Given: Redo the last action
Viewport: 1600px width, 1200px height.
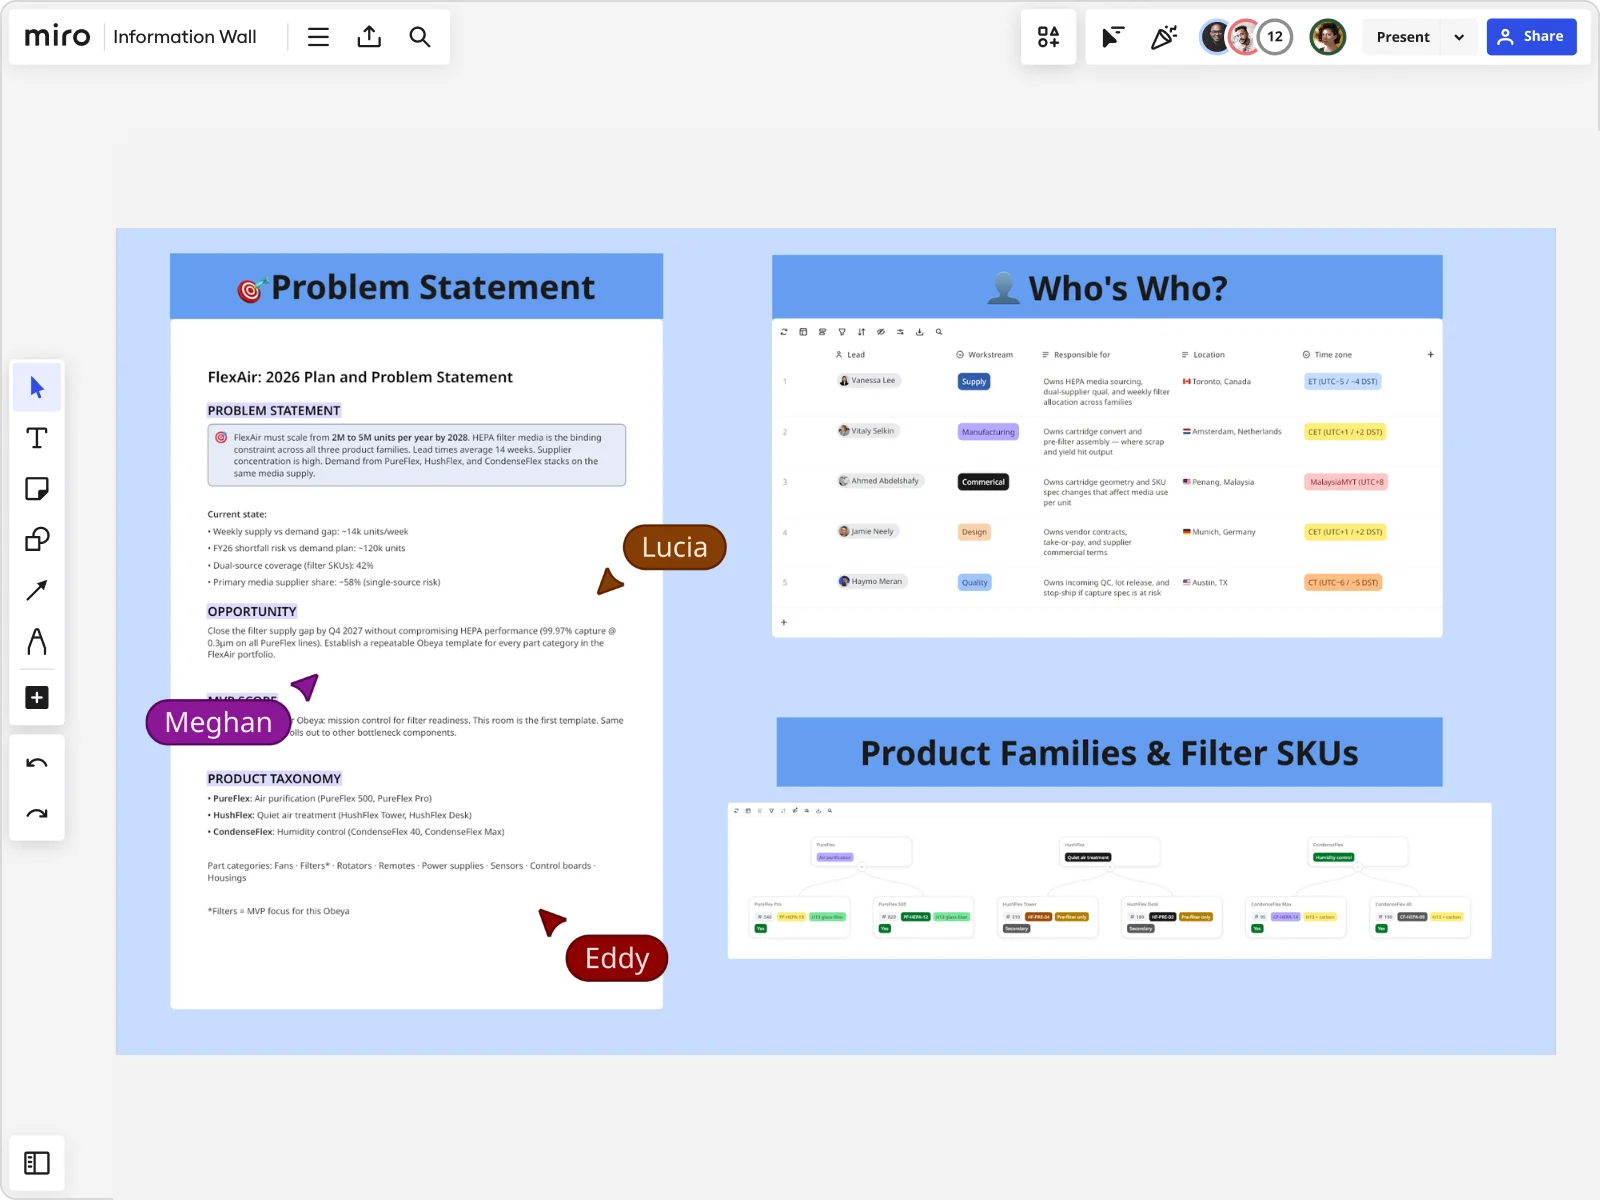Looking at the screenshot, I should [x=37, y=814].
